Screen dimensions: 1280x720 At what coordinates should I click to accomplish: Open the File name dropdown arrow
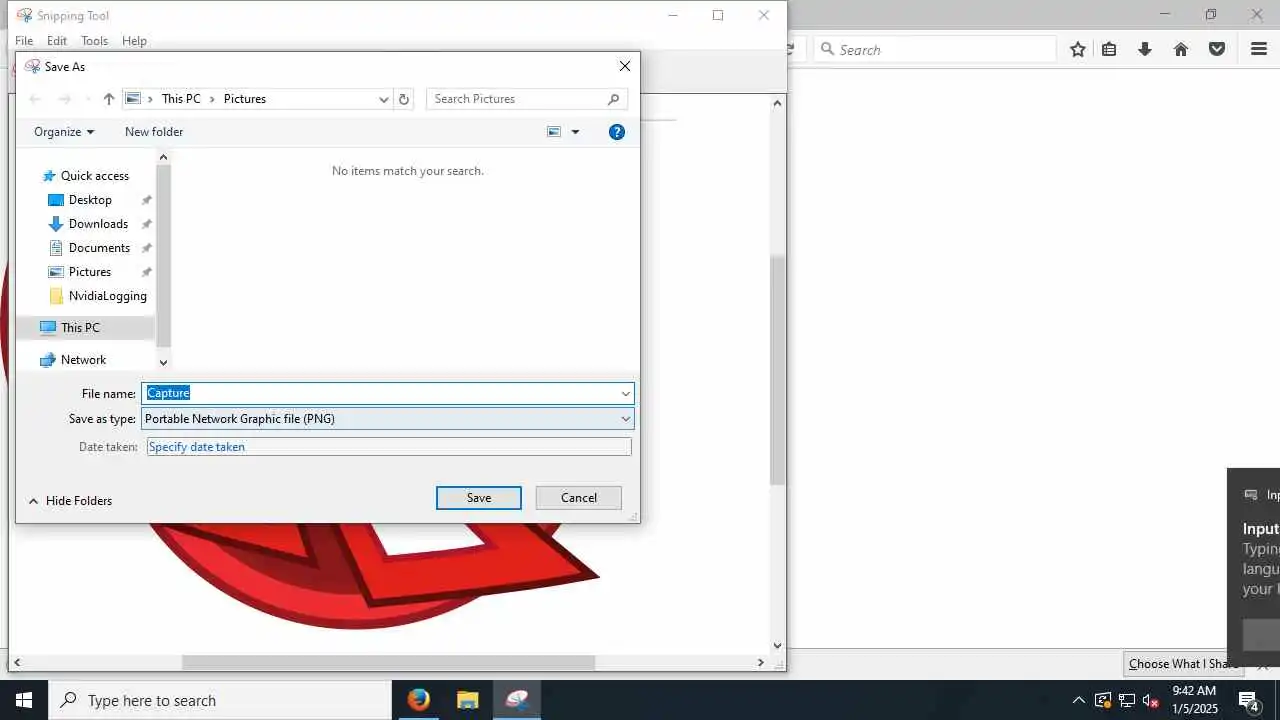coord(626,394)
